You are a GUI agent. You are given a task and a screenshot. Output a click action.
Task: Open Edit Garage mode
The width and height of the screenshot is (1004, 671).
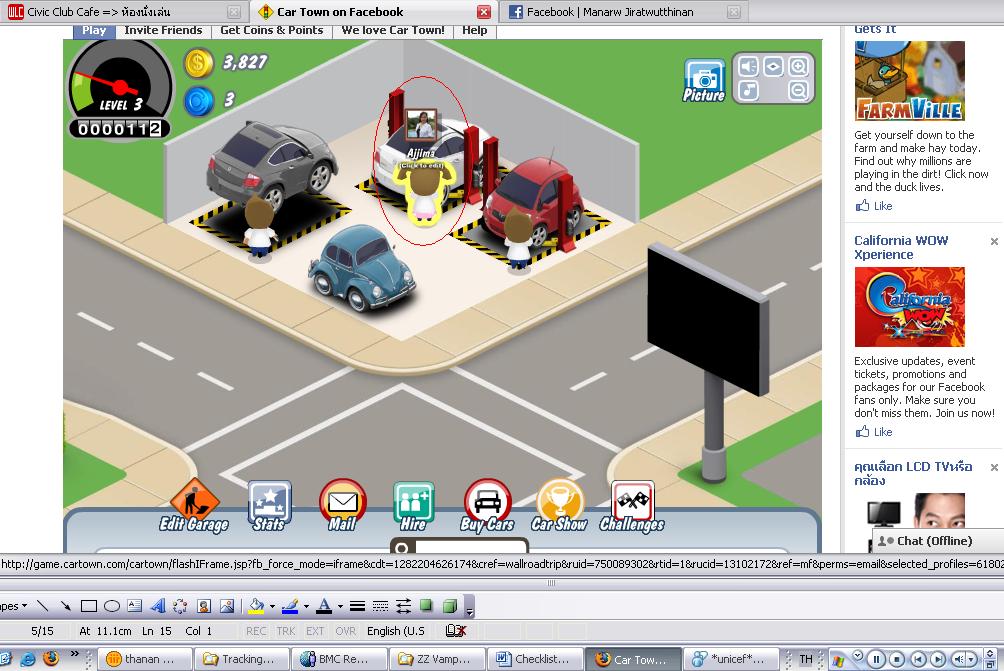(194, 505)
